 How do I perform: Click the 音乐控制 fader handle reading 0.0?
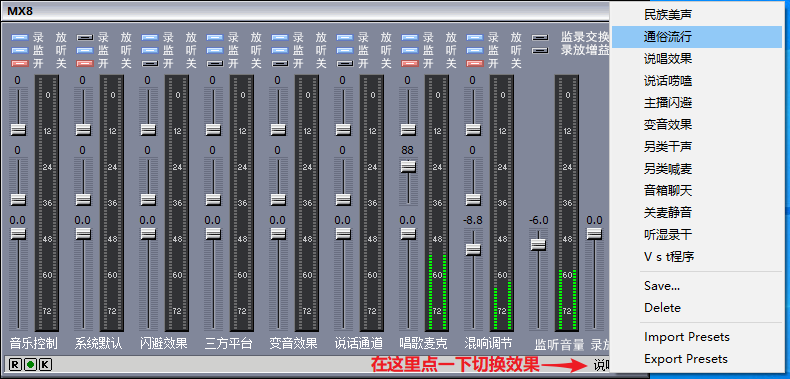tap(19, 234)
